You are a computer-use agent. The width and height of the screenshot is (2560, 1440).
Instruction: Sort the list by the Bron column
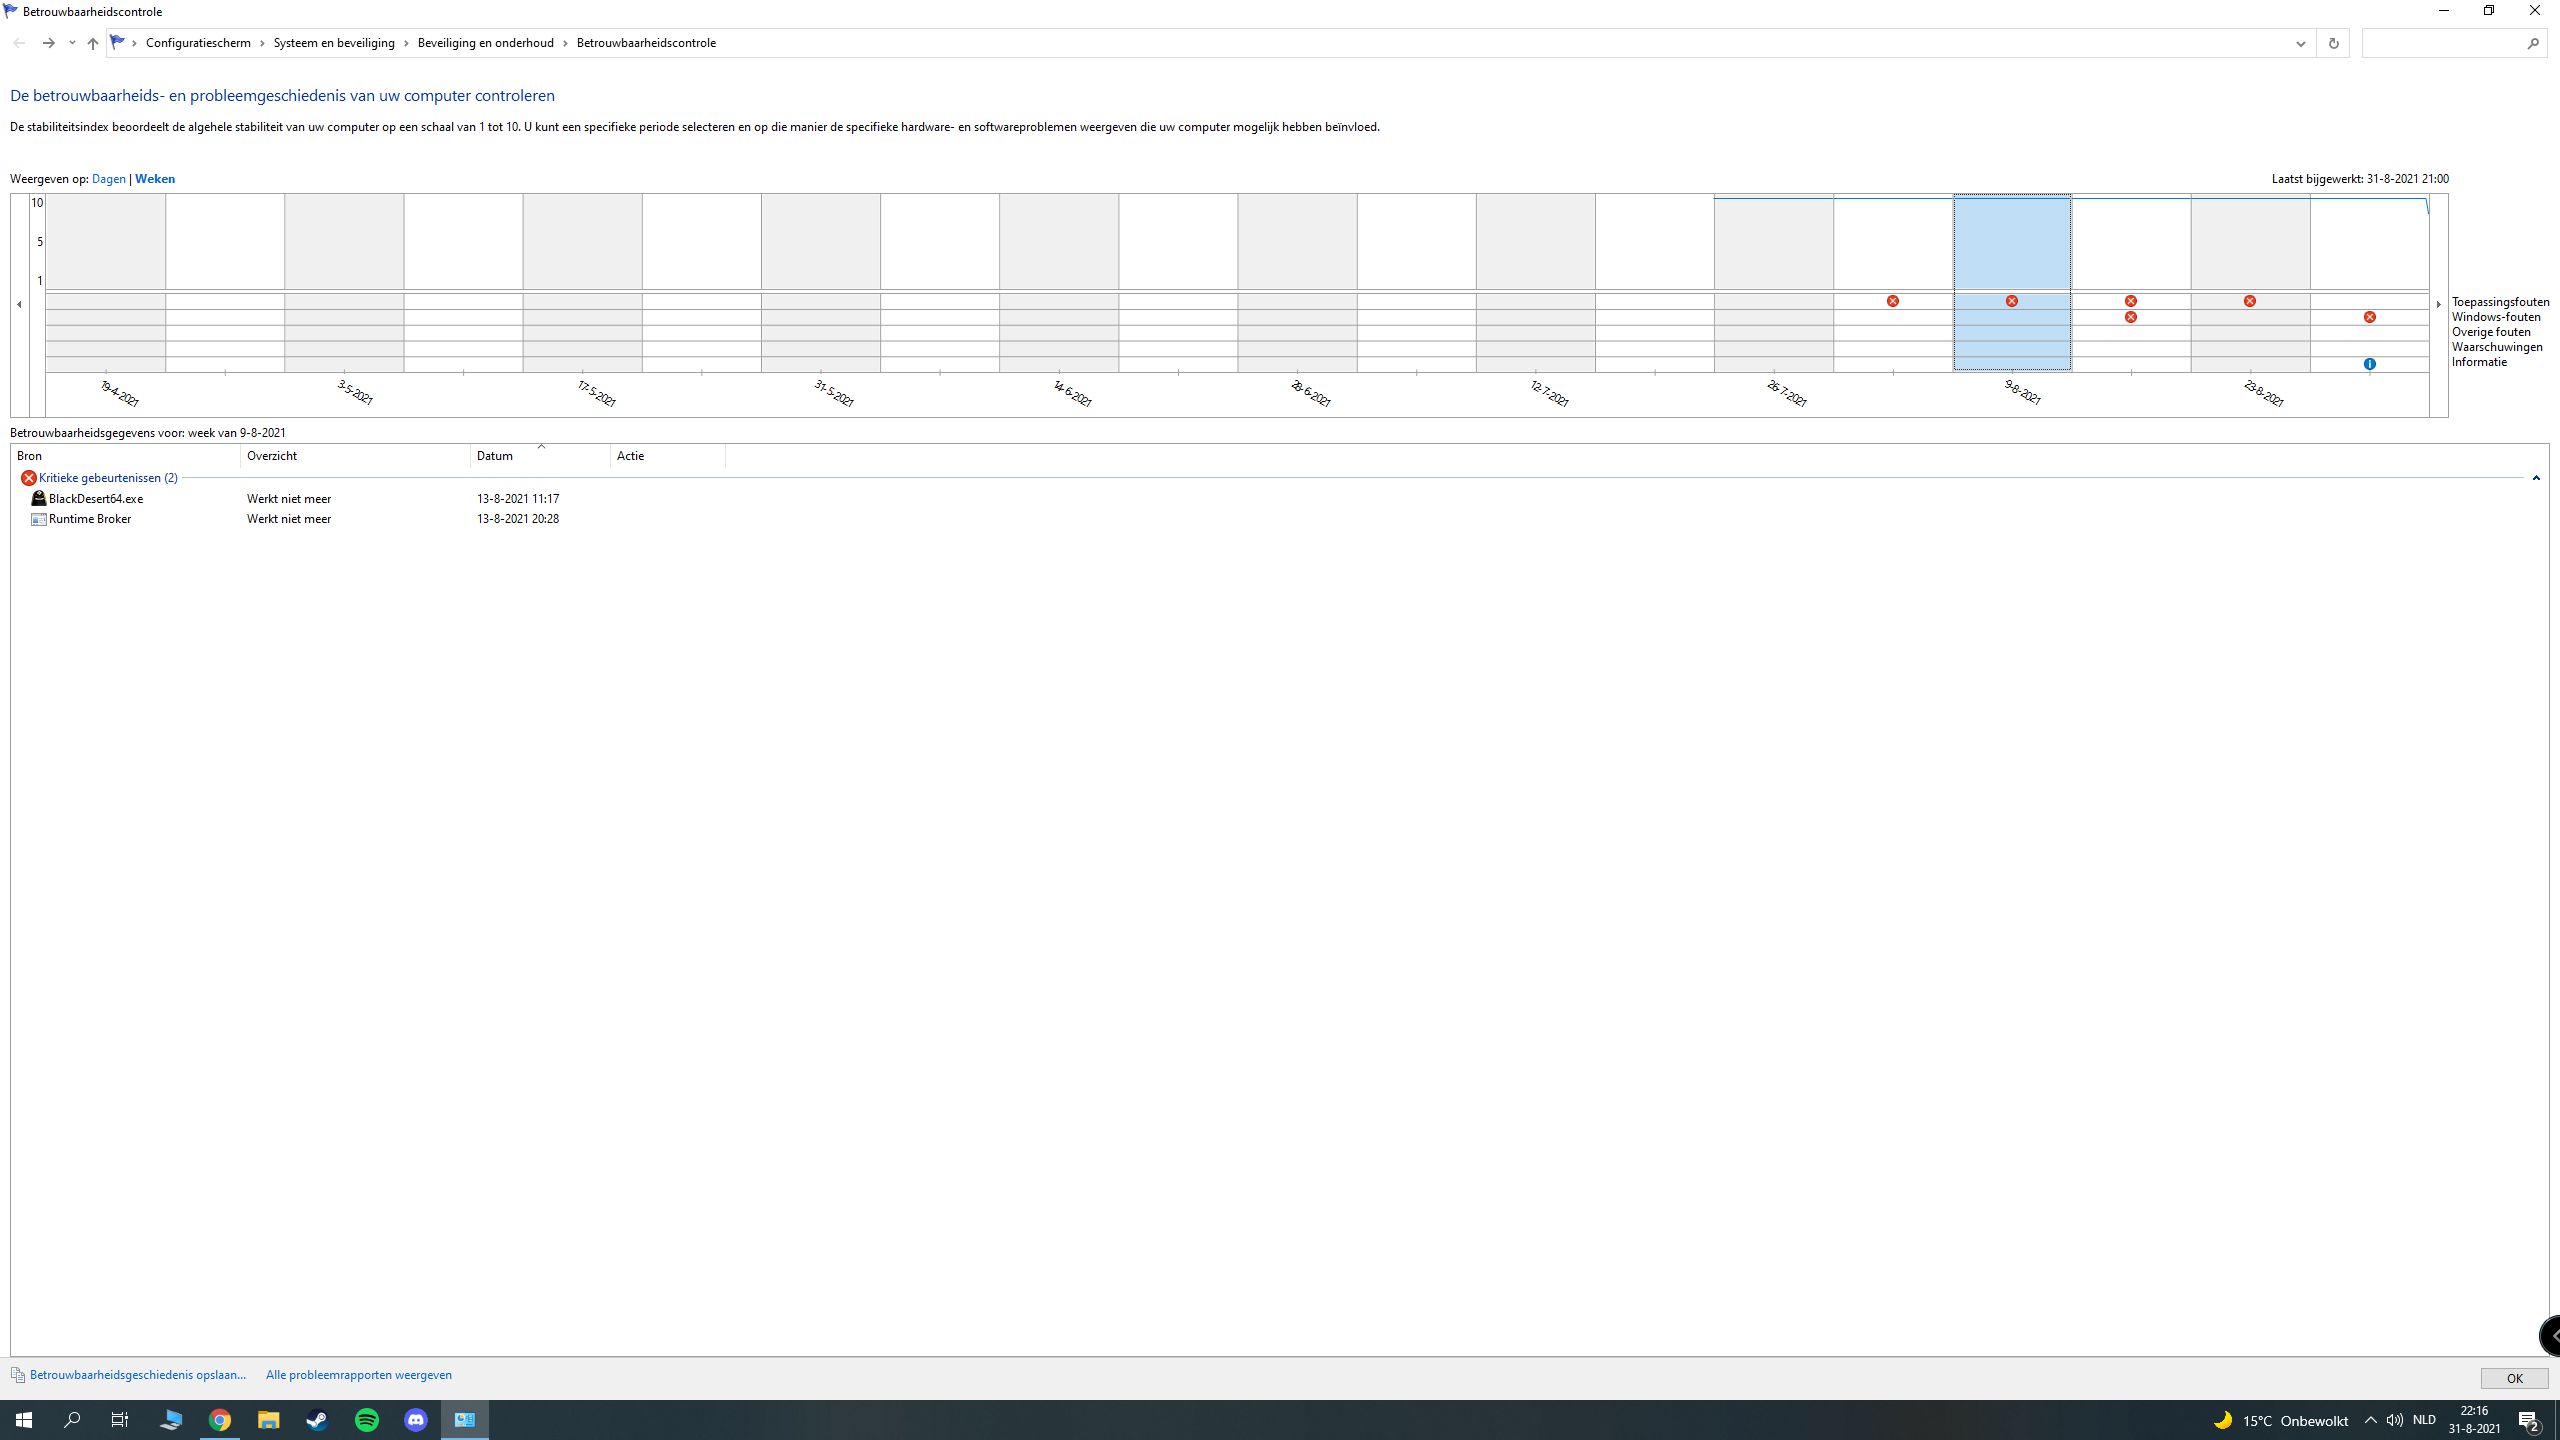click(x=126, y=456)
